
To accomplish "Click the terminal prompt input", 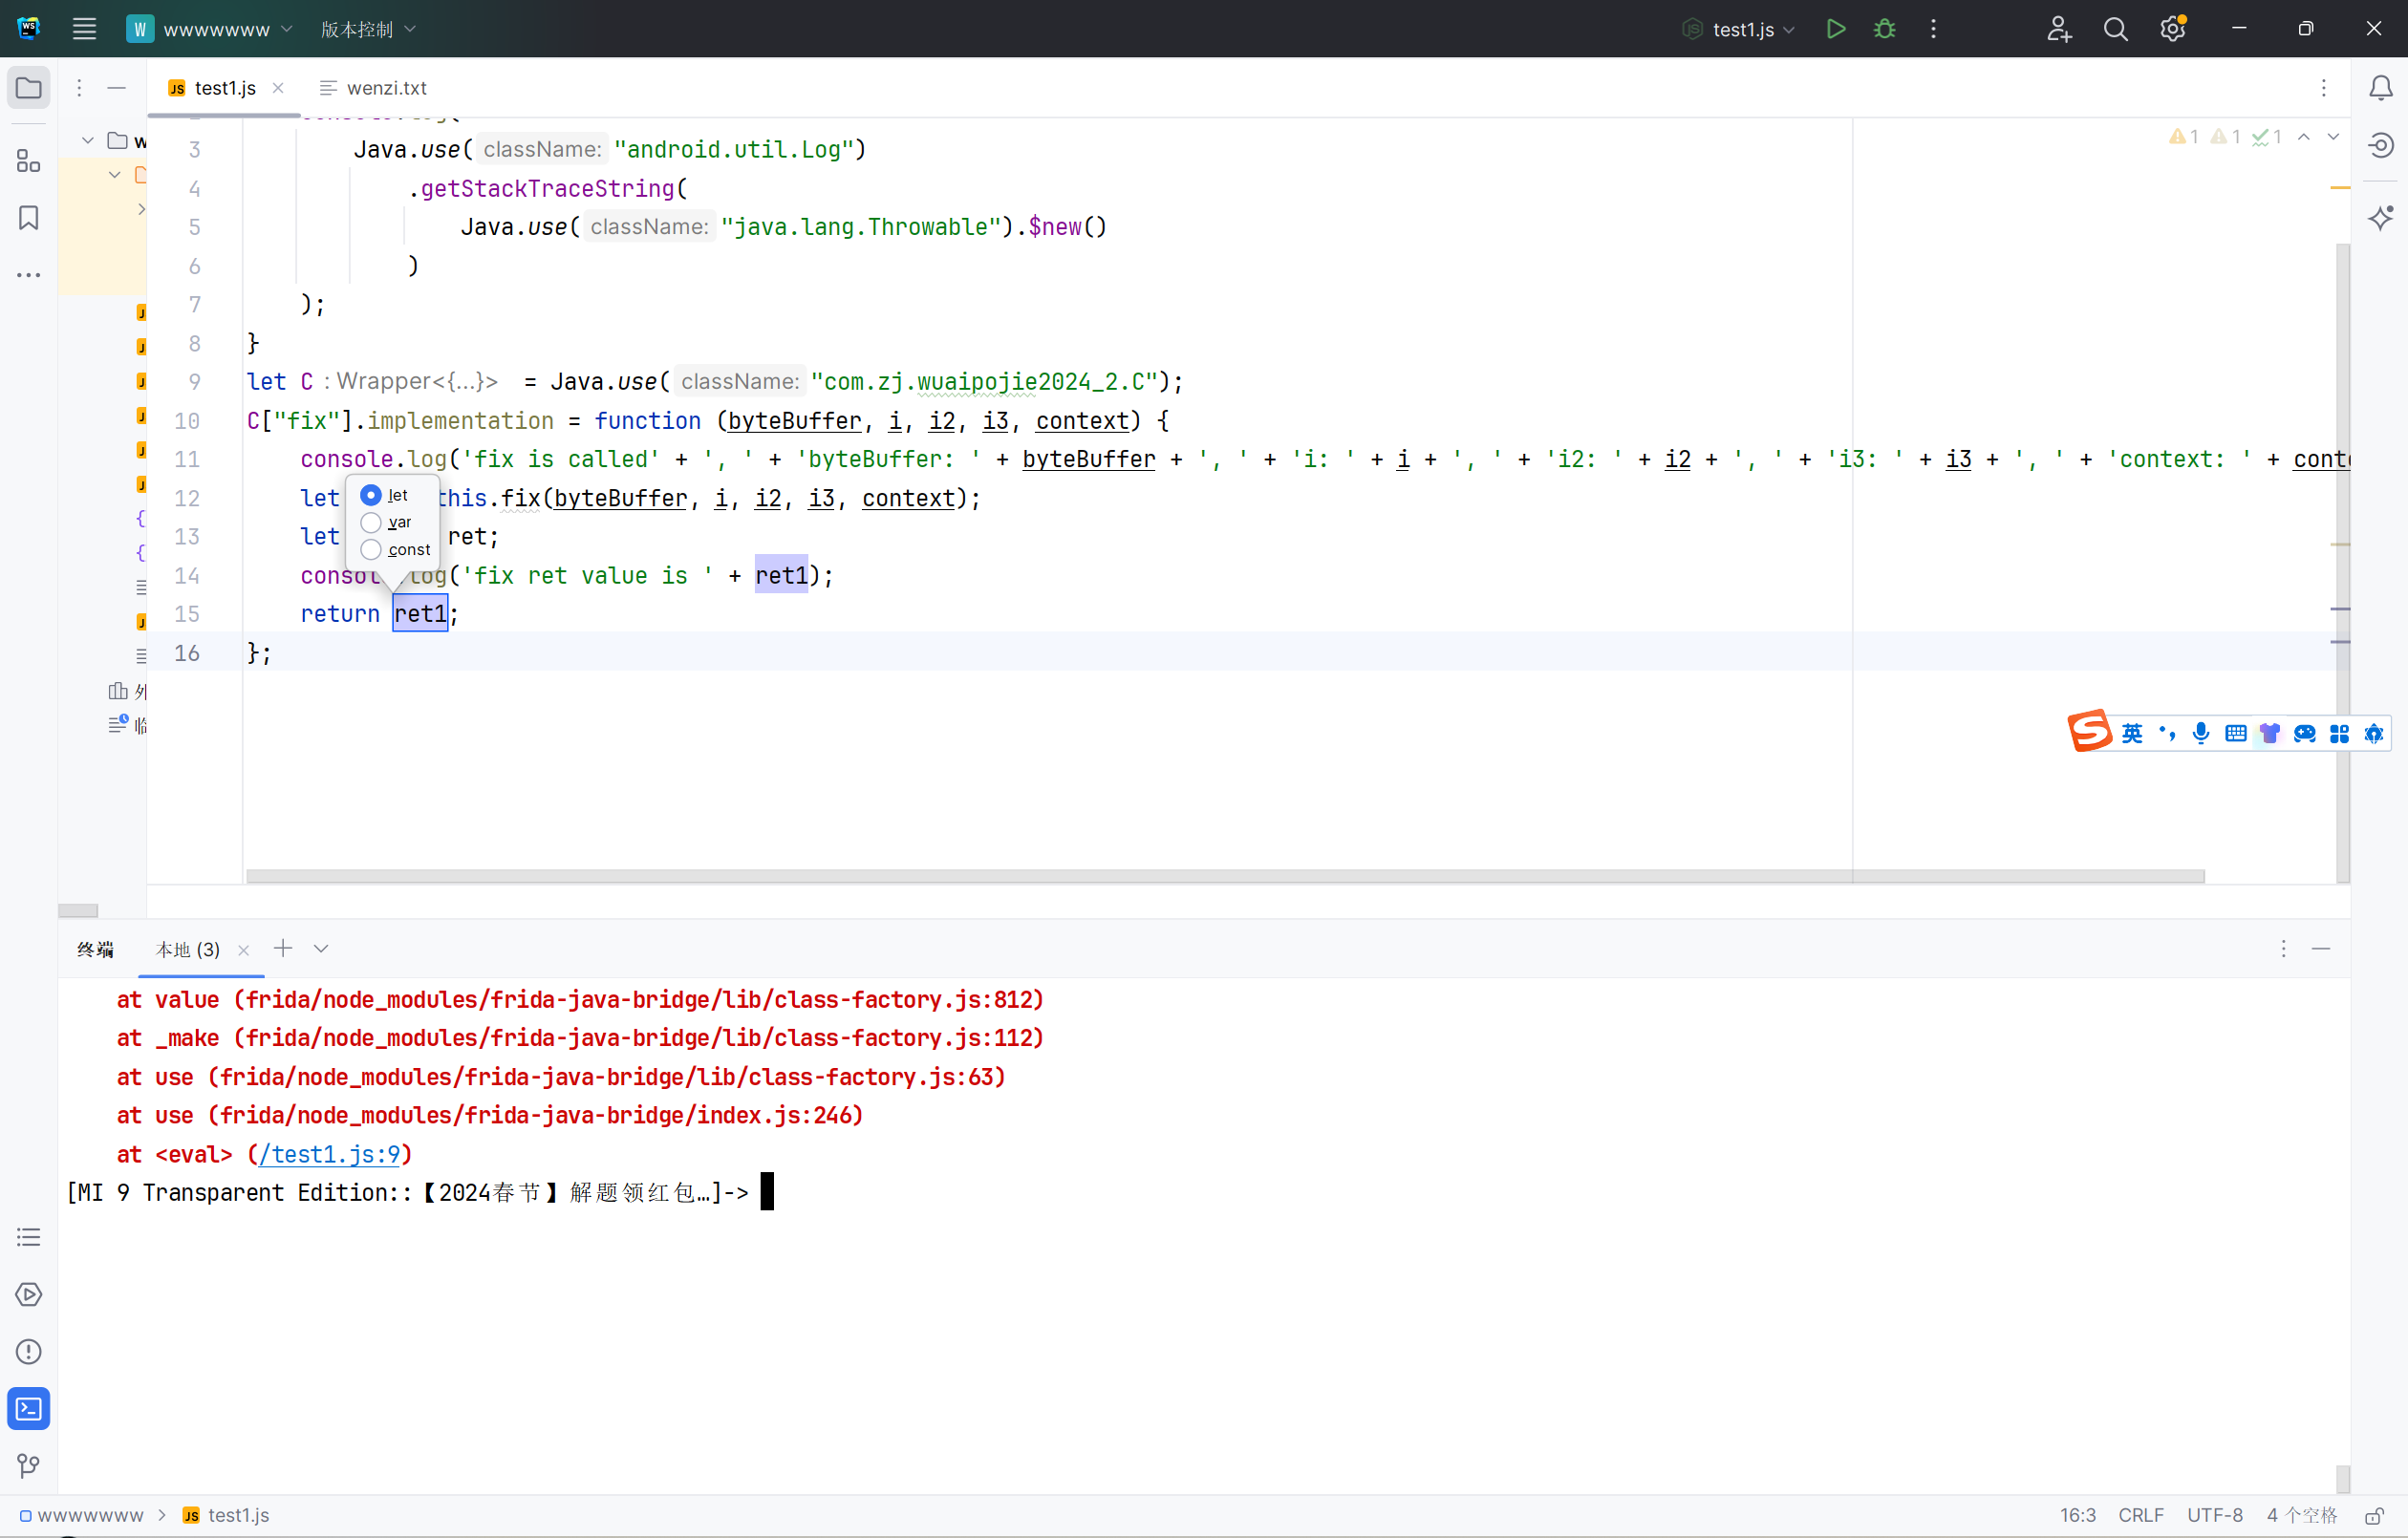I will (x=767, y=1192).
